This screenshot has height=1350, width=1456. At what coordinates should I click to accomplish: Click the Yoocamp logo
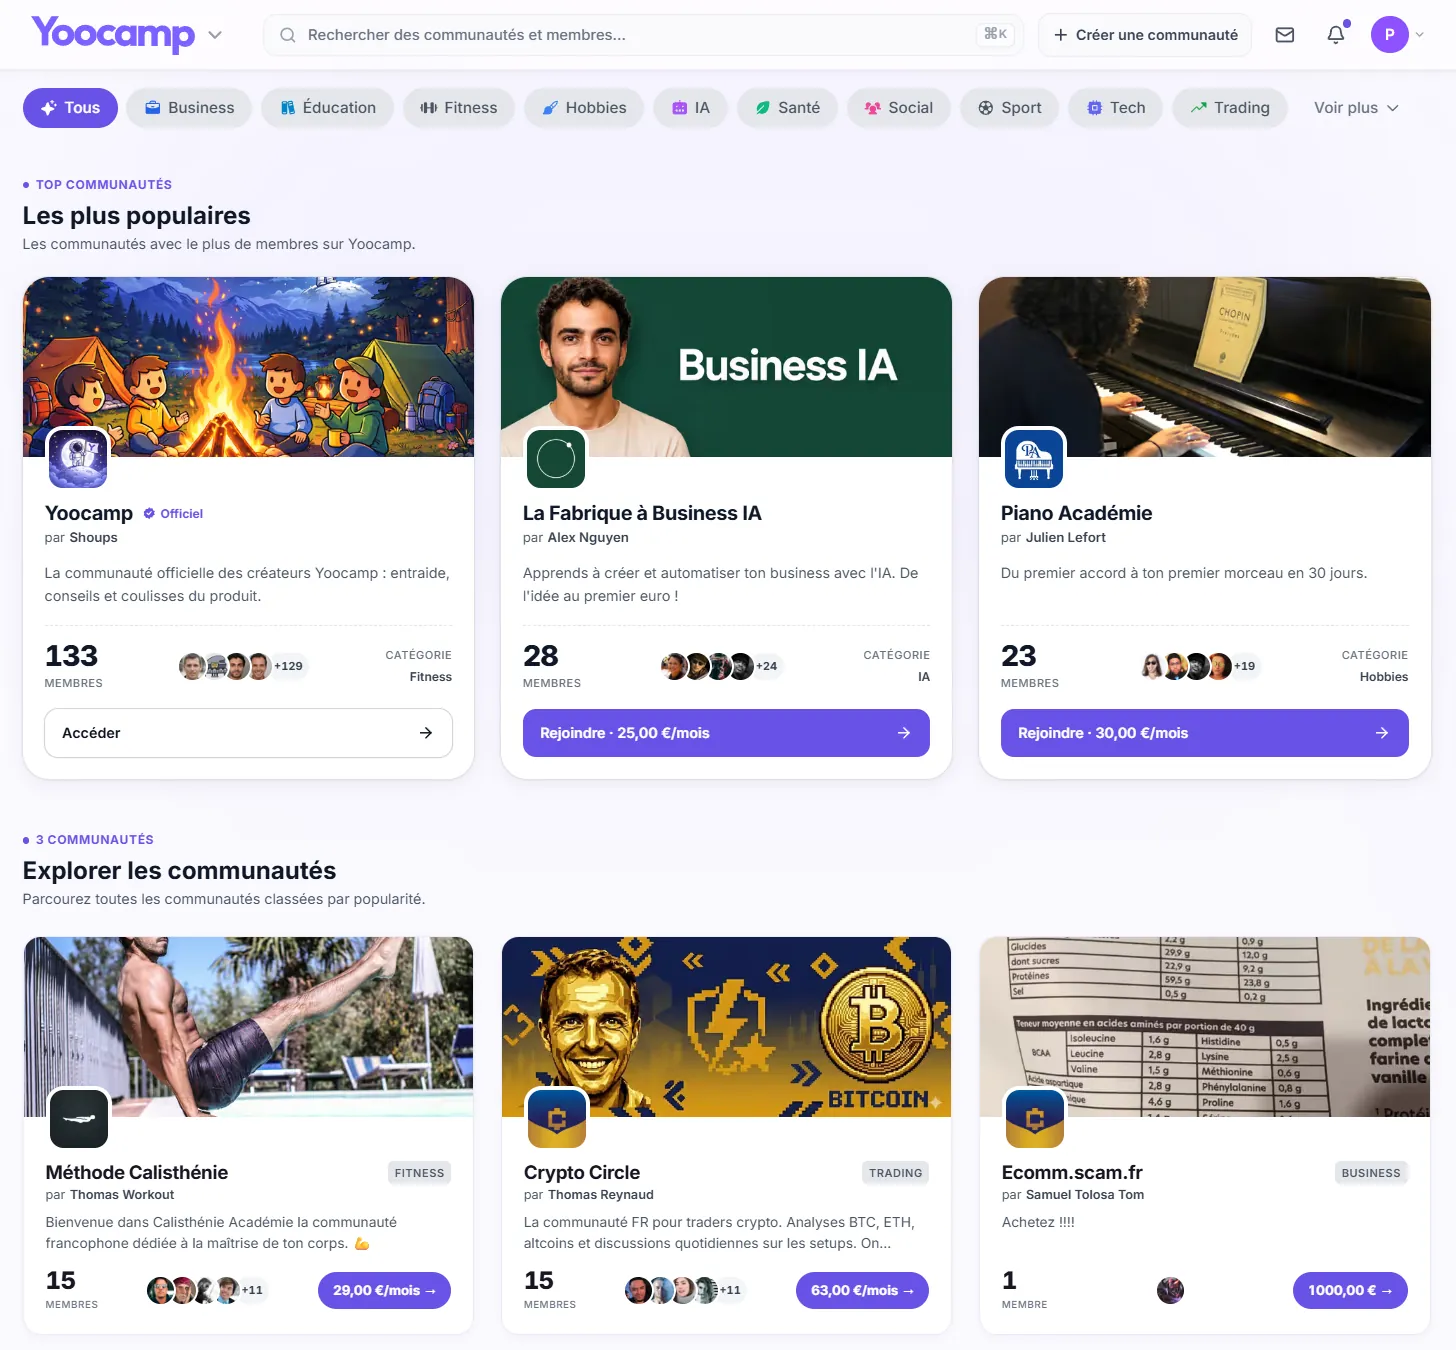pyautogui.click(x=113, y=34)
